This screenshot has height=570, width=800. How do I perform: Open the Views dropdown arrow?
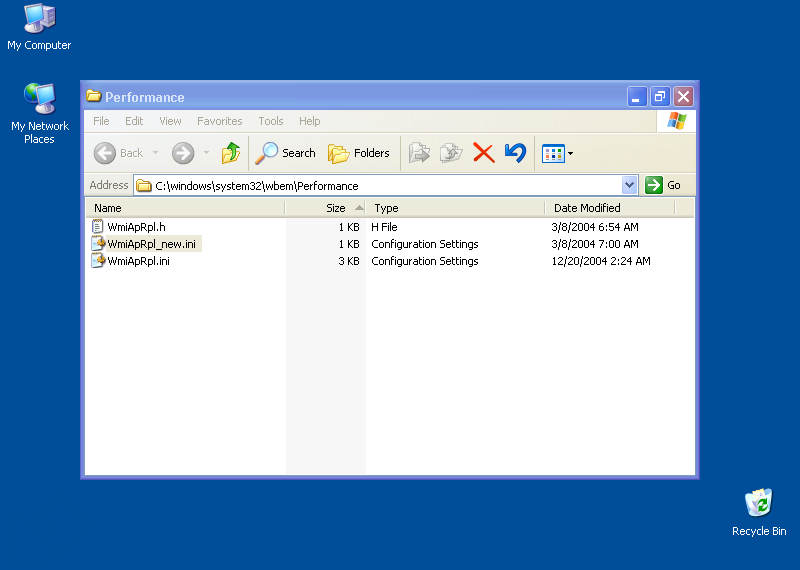[570, 153]
